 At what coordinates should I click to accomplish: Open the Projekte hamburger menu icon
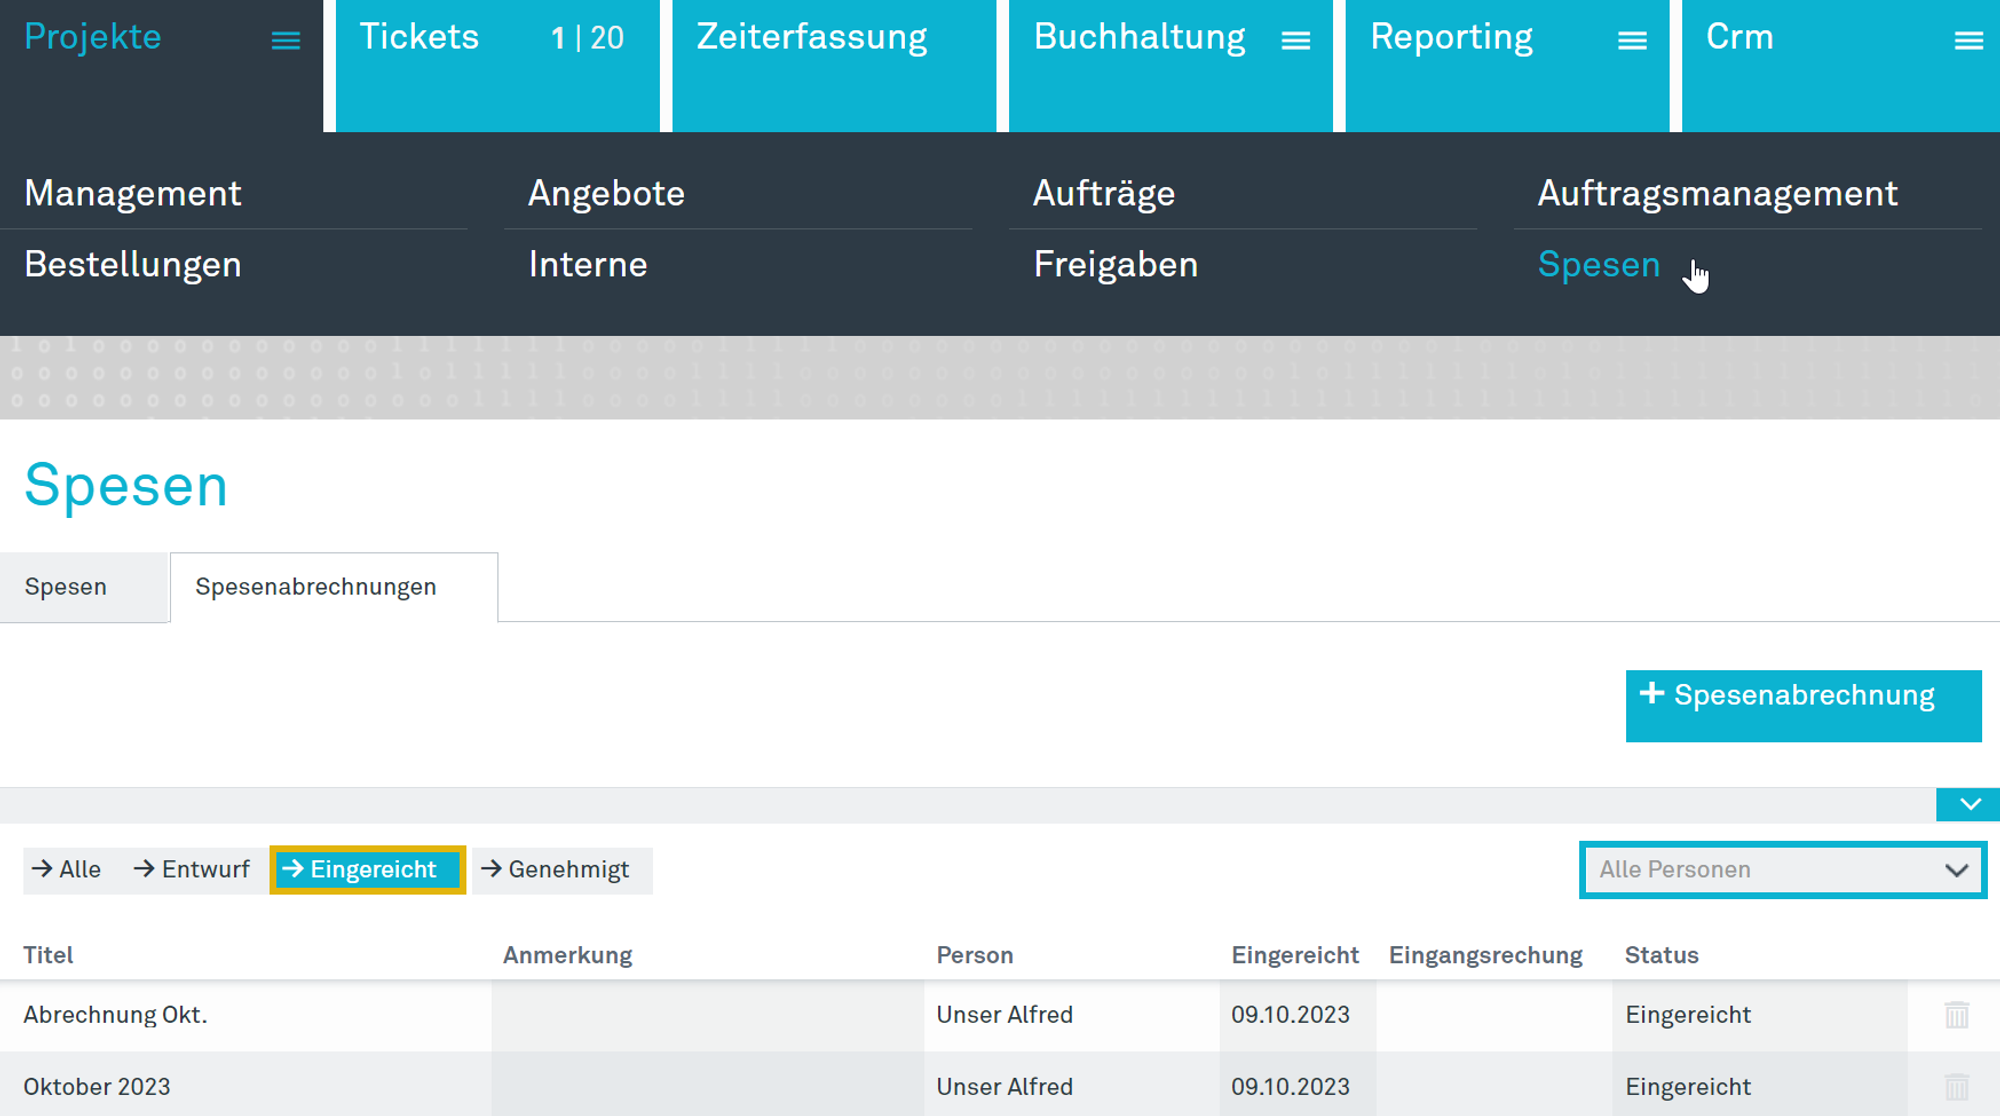pos(286,40)
